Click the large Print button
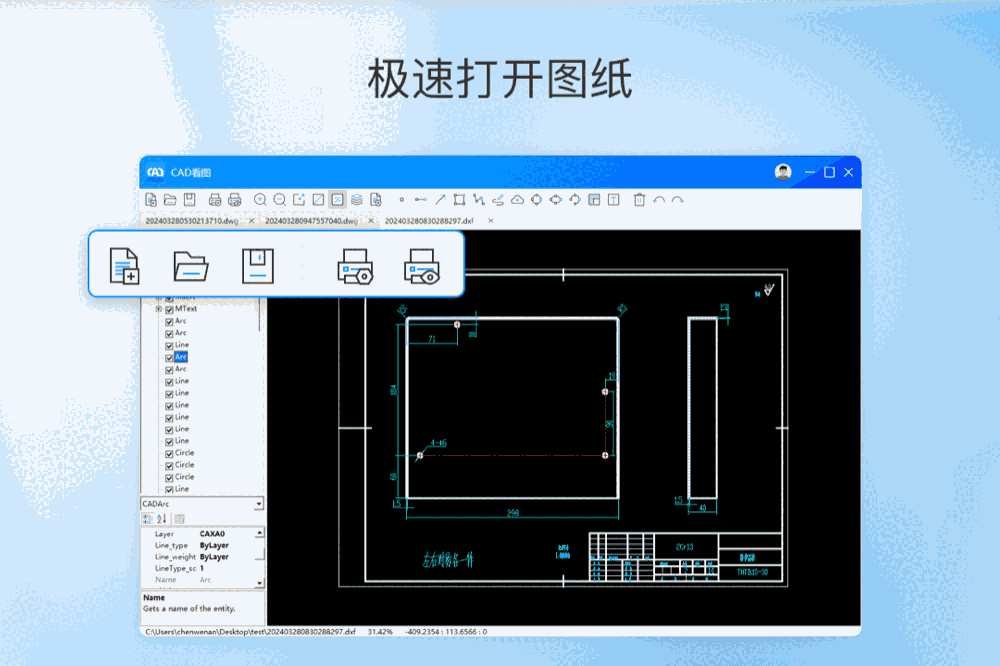The height and width of the screenshot is (666, 1000). [357, 267]
